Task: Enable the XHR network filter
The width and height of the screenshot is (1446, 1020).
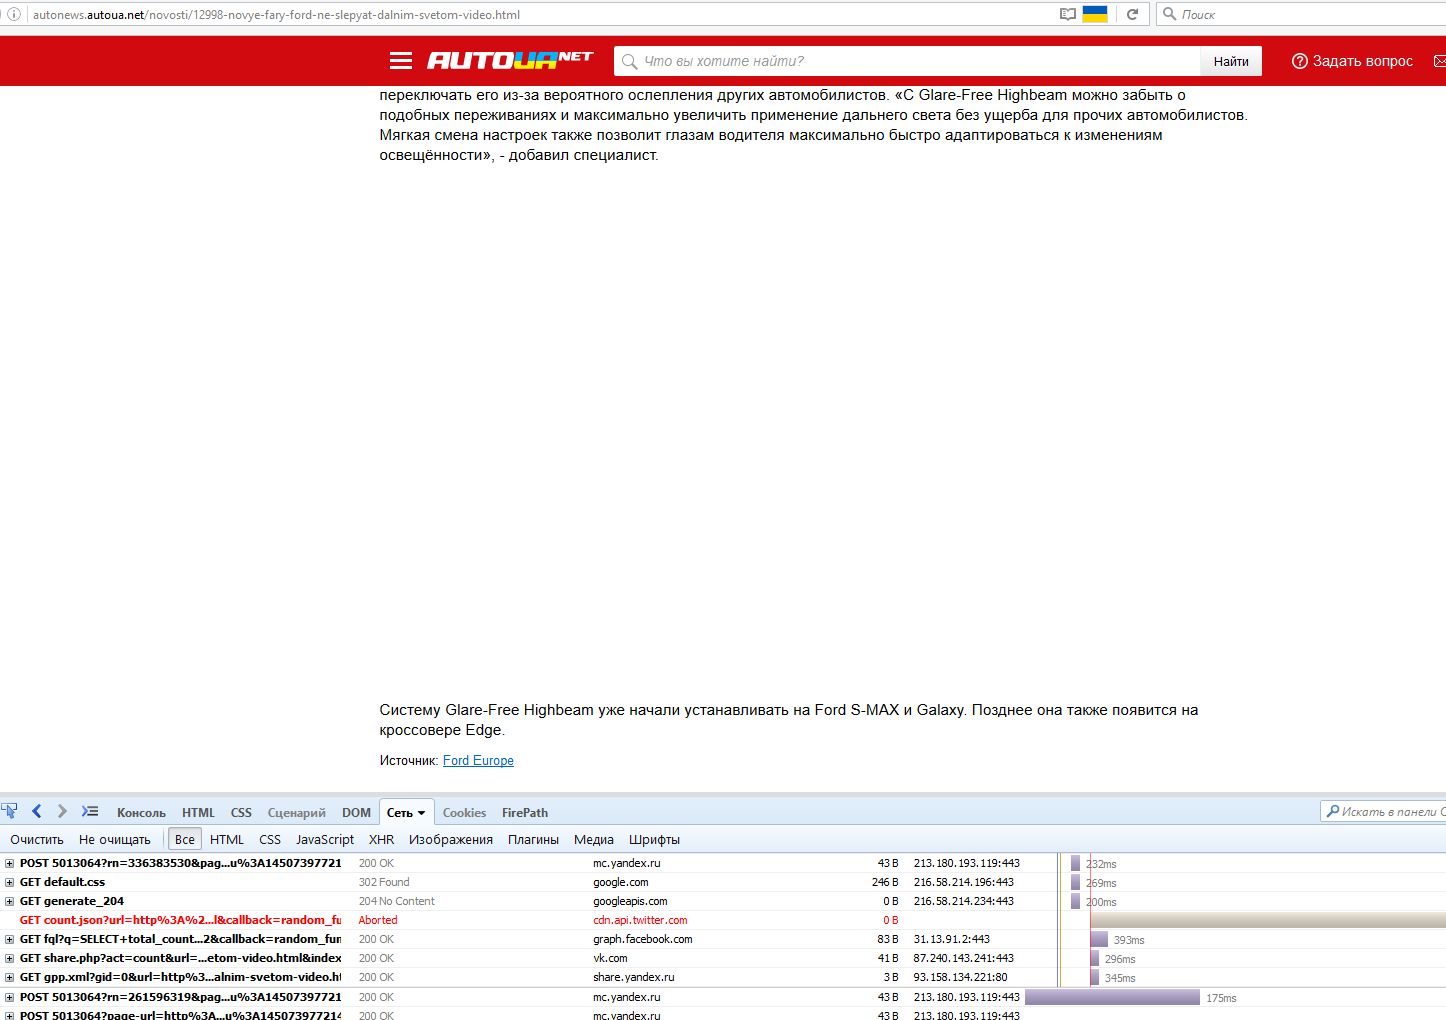Action: (381, 840)
